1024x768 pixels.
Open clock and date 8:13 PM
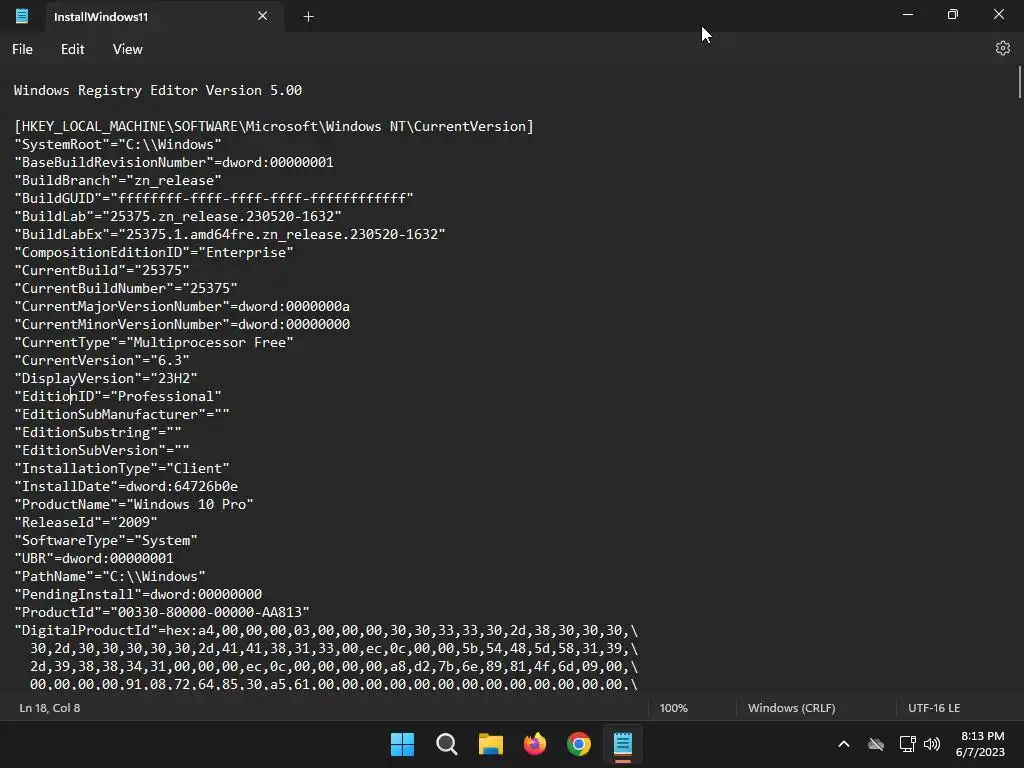click(980, 744)
